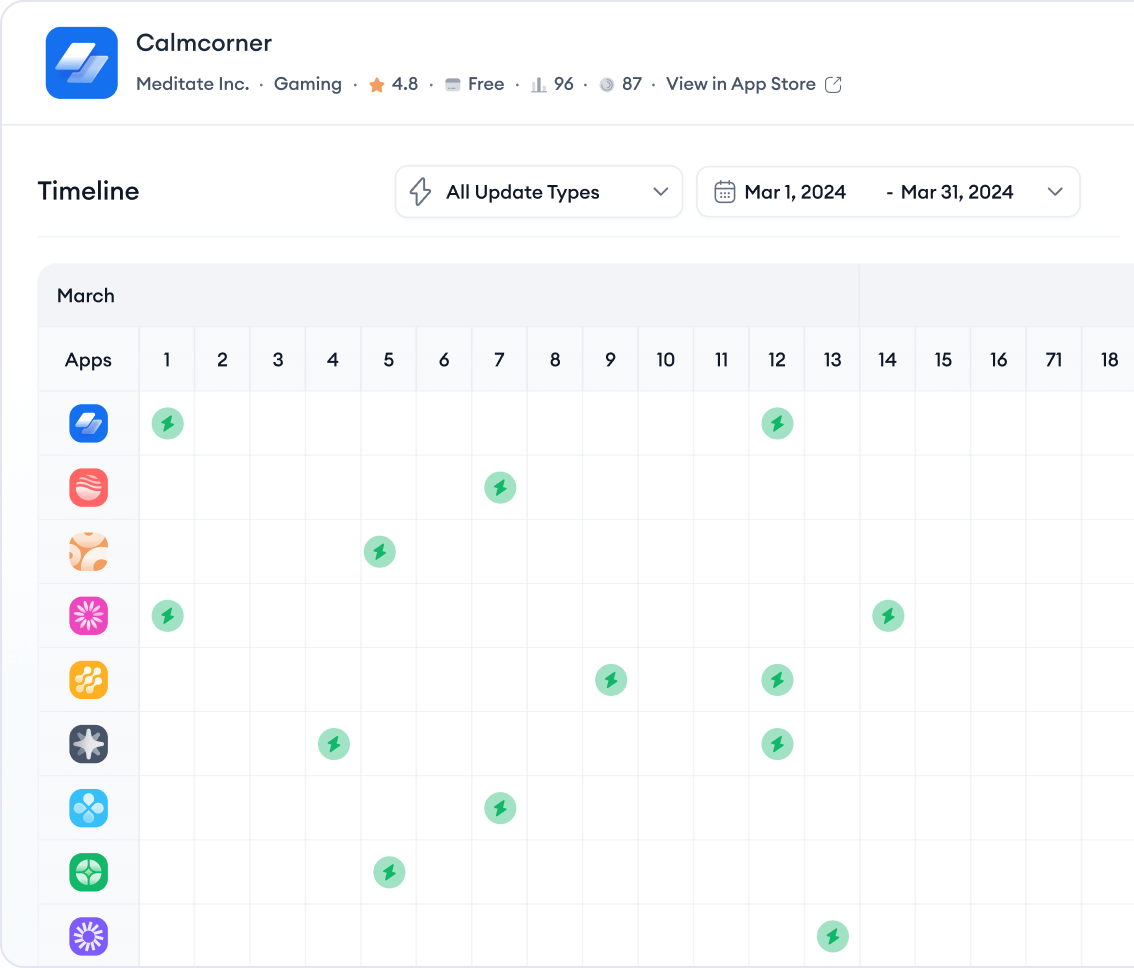The image size is (1134, 968).
Task: Click the lightning icon in update types filter
Action: (x=420, y=192)
